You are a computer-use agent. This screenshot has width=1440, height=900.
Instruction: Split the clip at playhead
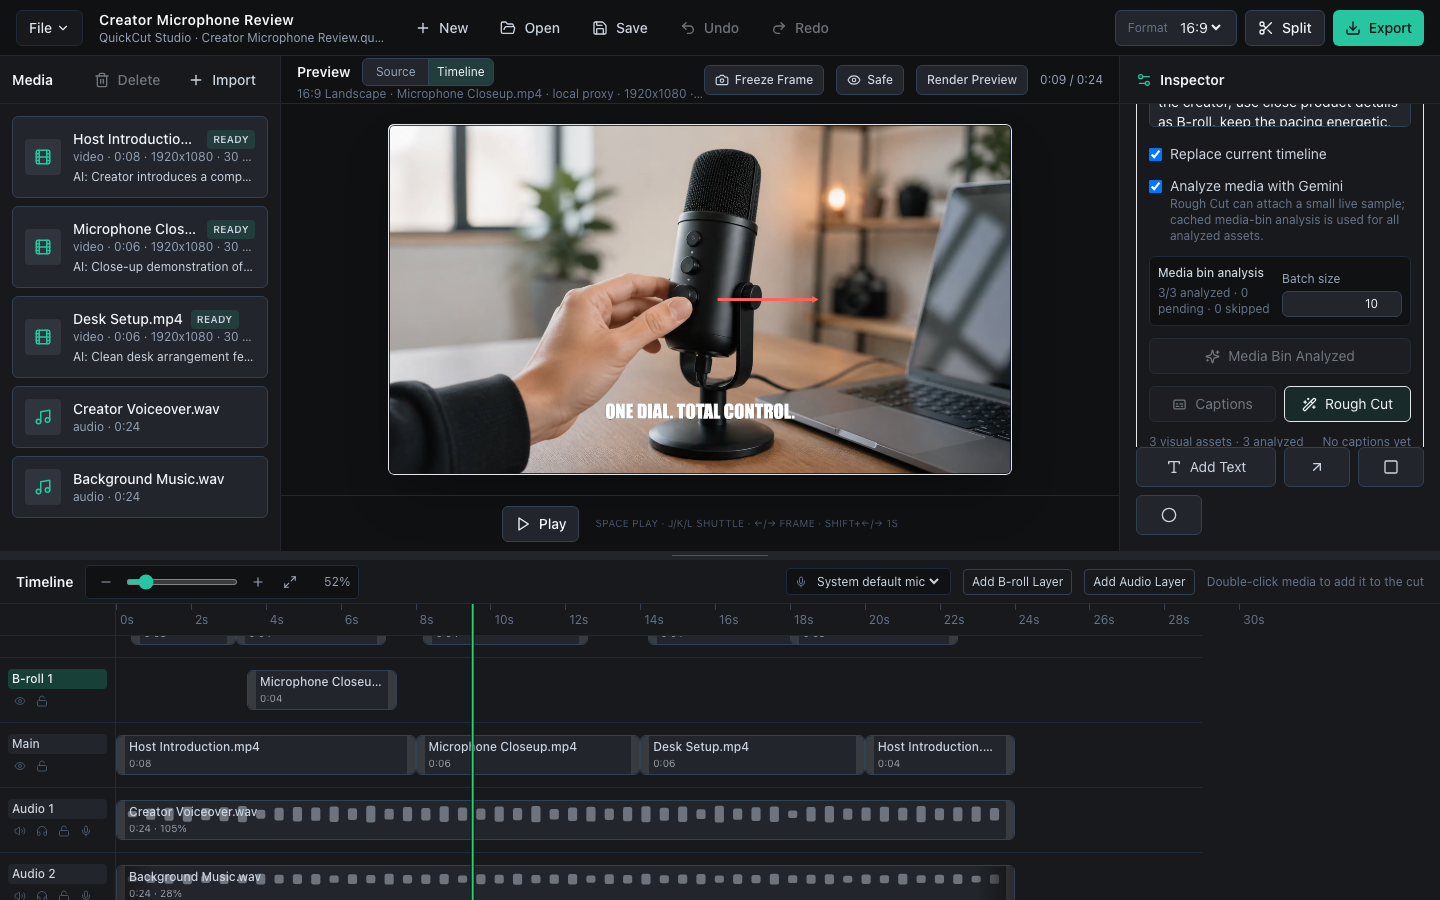[x=1285, y=28]
